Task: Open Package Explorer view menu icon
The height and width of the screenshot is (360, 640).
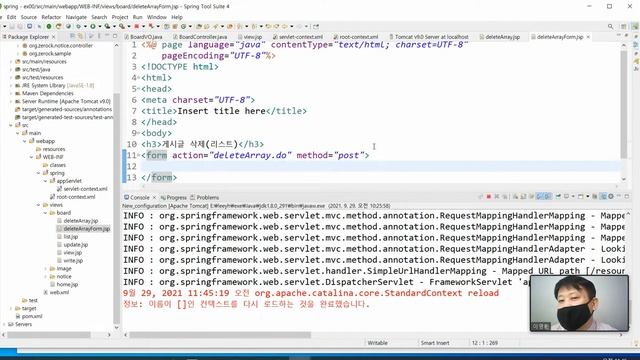Action: click(99, 36)
